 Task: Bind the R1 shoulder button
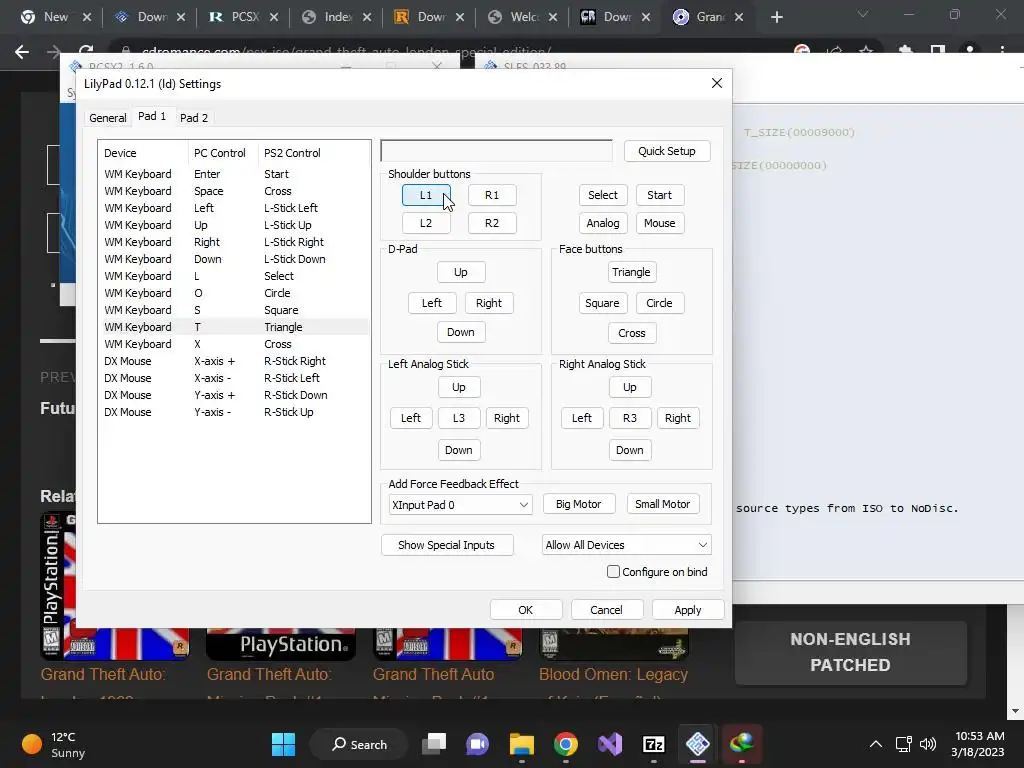click(492, 195)
